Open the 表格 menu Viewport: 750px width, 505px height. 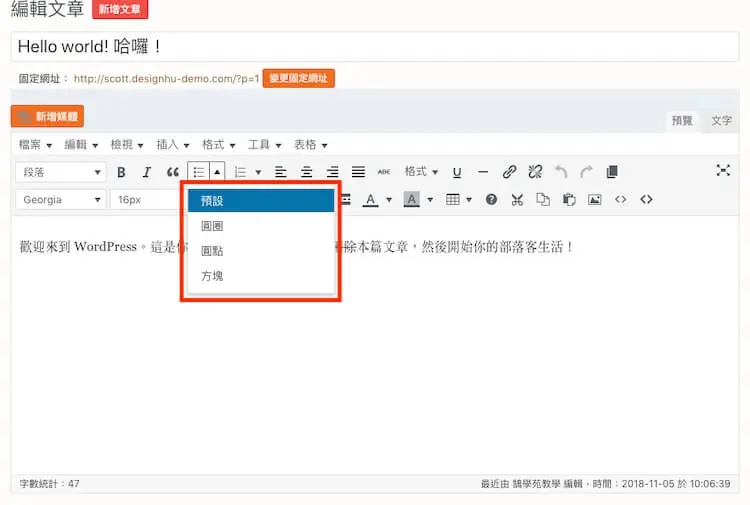pyautogui.click(x=310, y=144)
